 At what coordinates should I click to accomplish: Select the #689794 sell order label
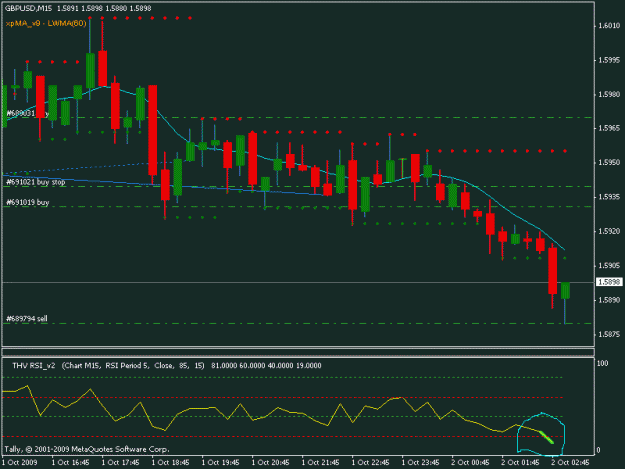27,318
